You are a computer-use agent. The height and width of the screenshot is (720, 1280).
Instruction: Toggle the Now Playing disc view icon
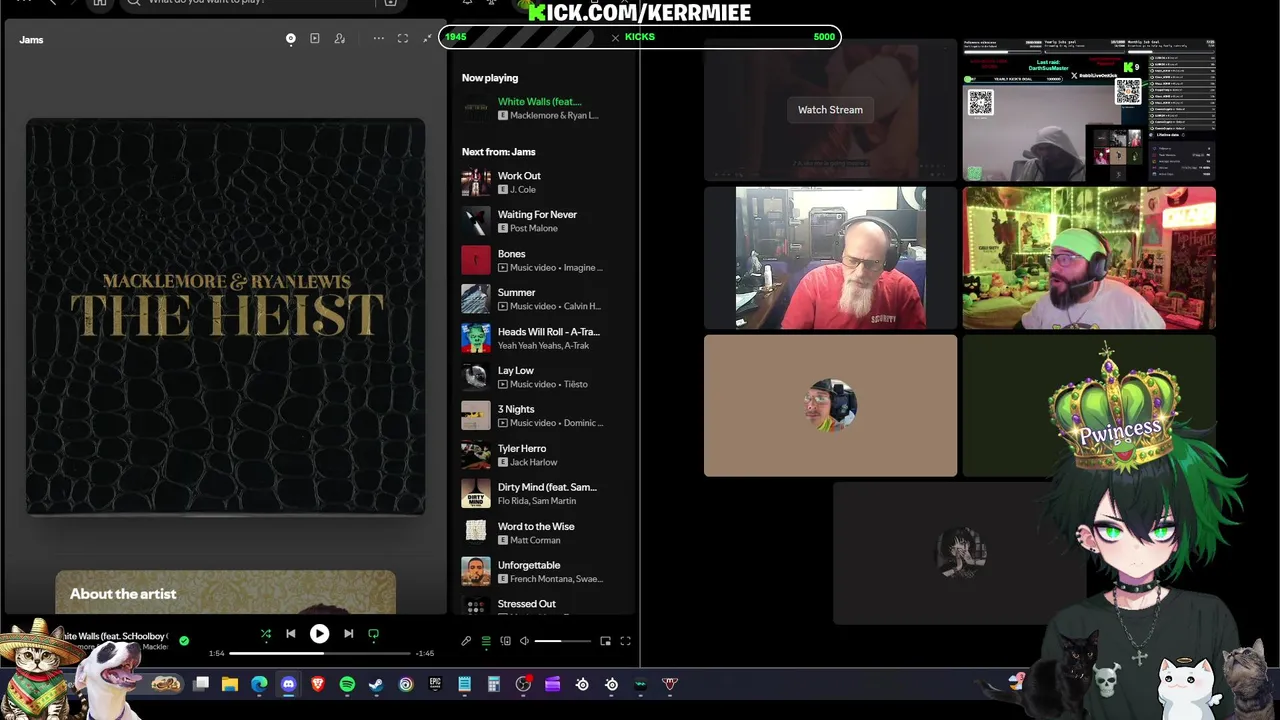[291, 39]
